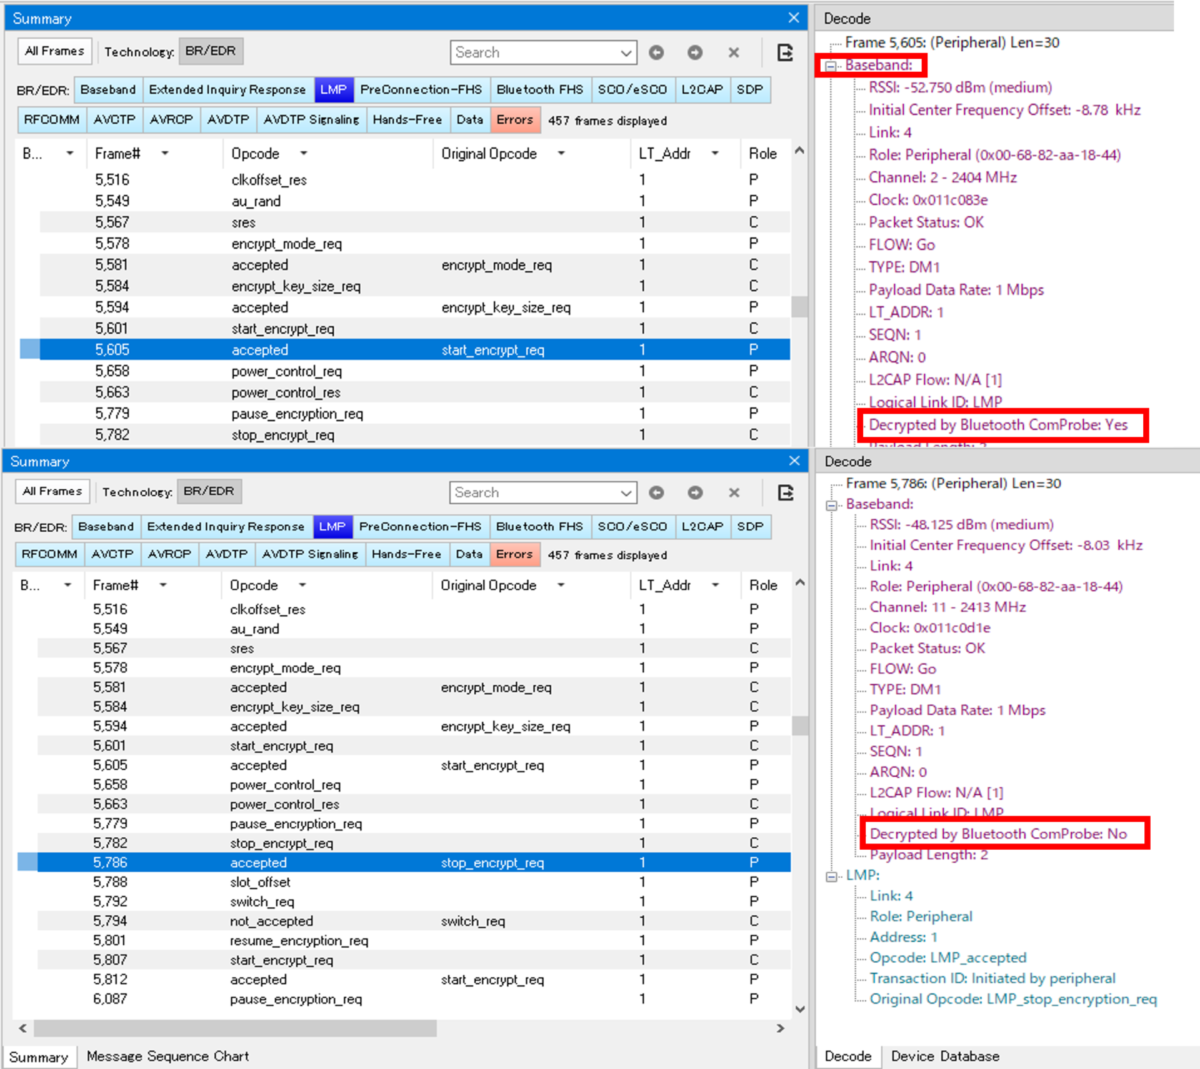Toggle the LMP protocol filter in lower Summary
This screenshot has width=1200, height=1069.
pos(332,527)
